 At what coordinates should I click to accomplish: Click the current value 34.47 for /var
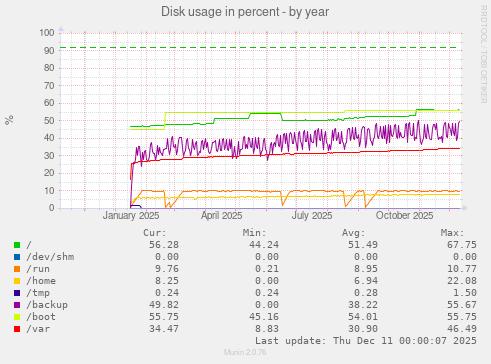point(164,329)
